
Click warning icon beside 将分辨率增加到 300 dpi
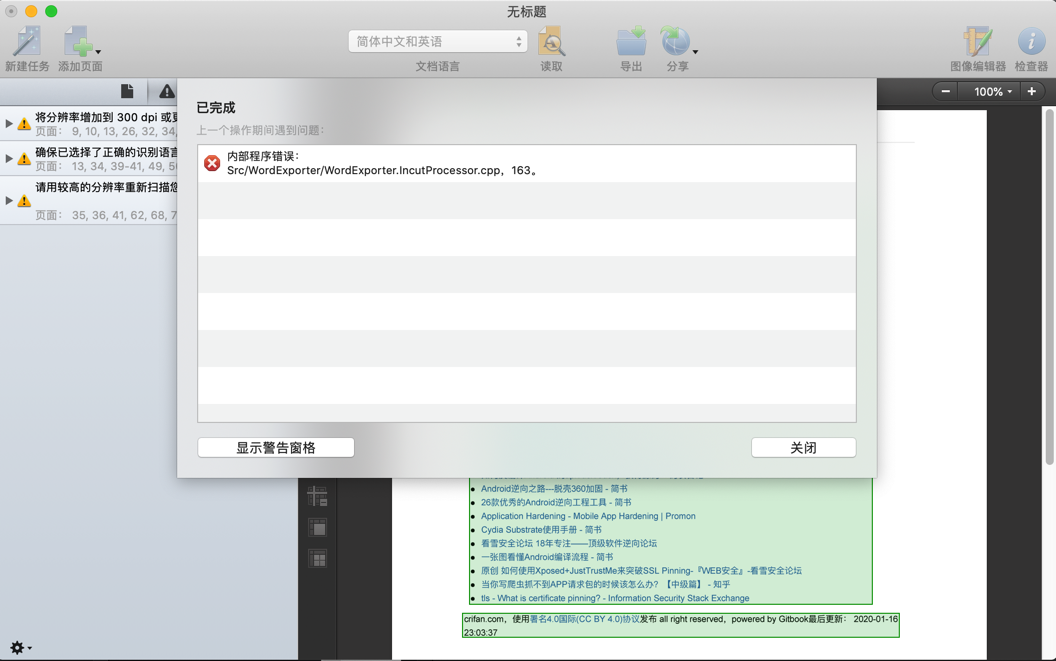24,124
